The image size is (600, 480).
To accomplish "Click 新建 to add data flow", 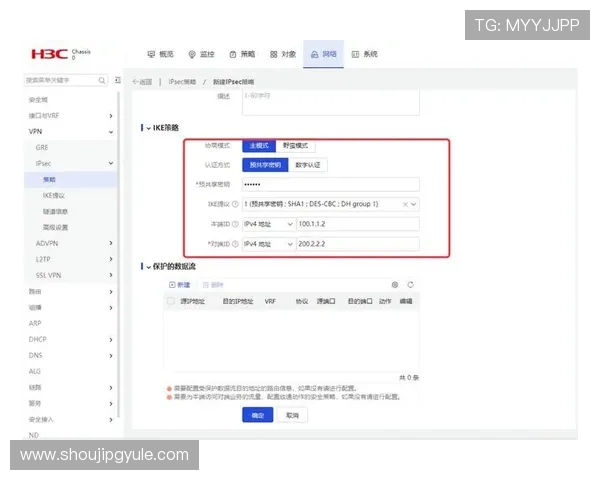I will (x=179, y=285).
